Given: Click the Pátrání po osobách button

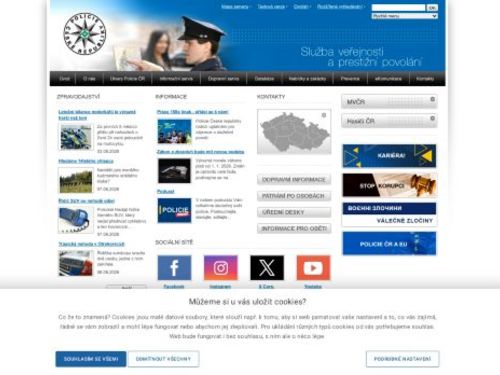Looking at the screenshot, I should point(294,196).
